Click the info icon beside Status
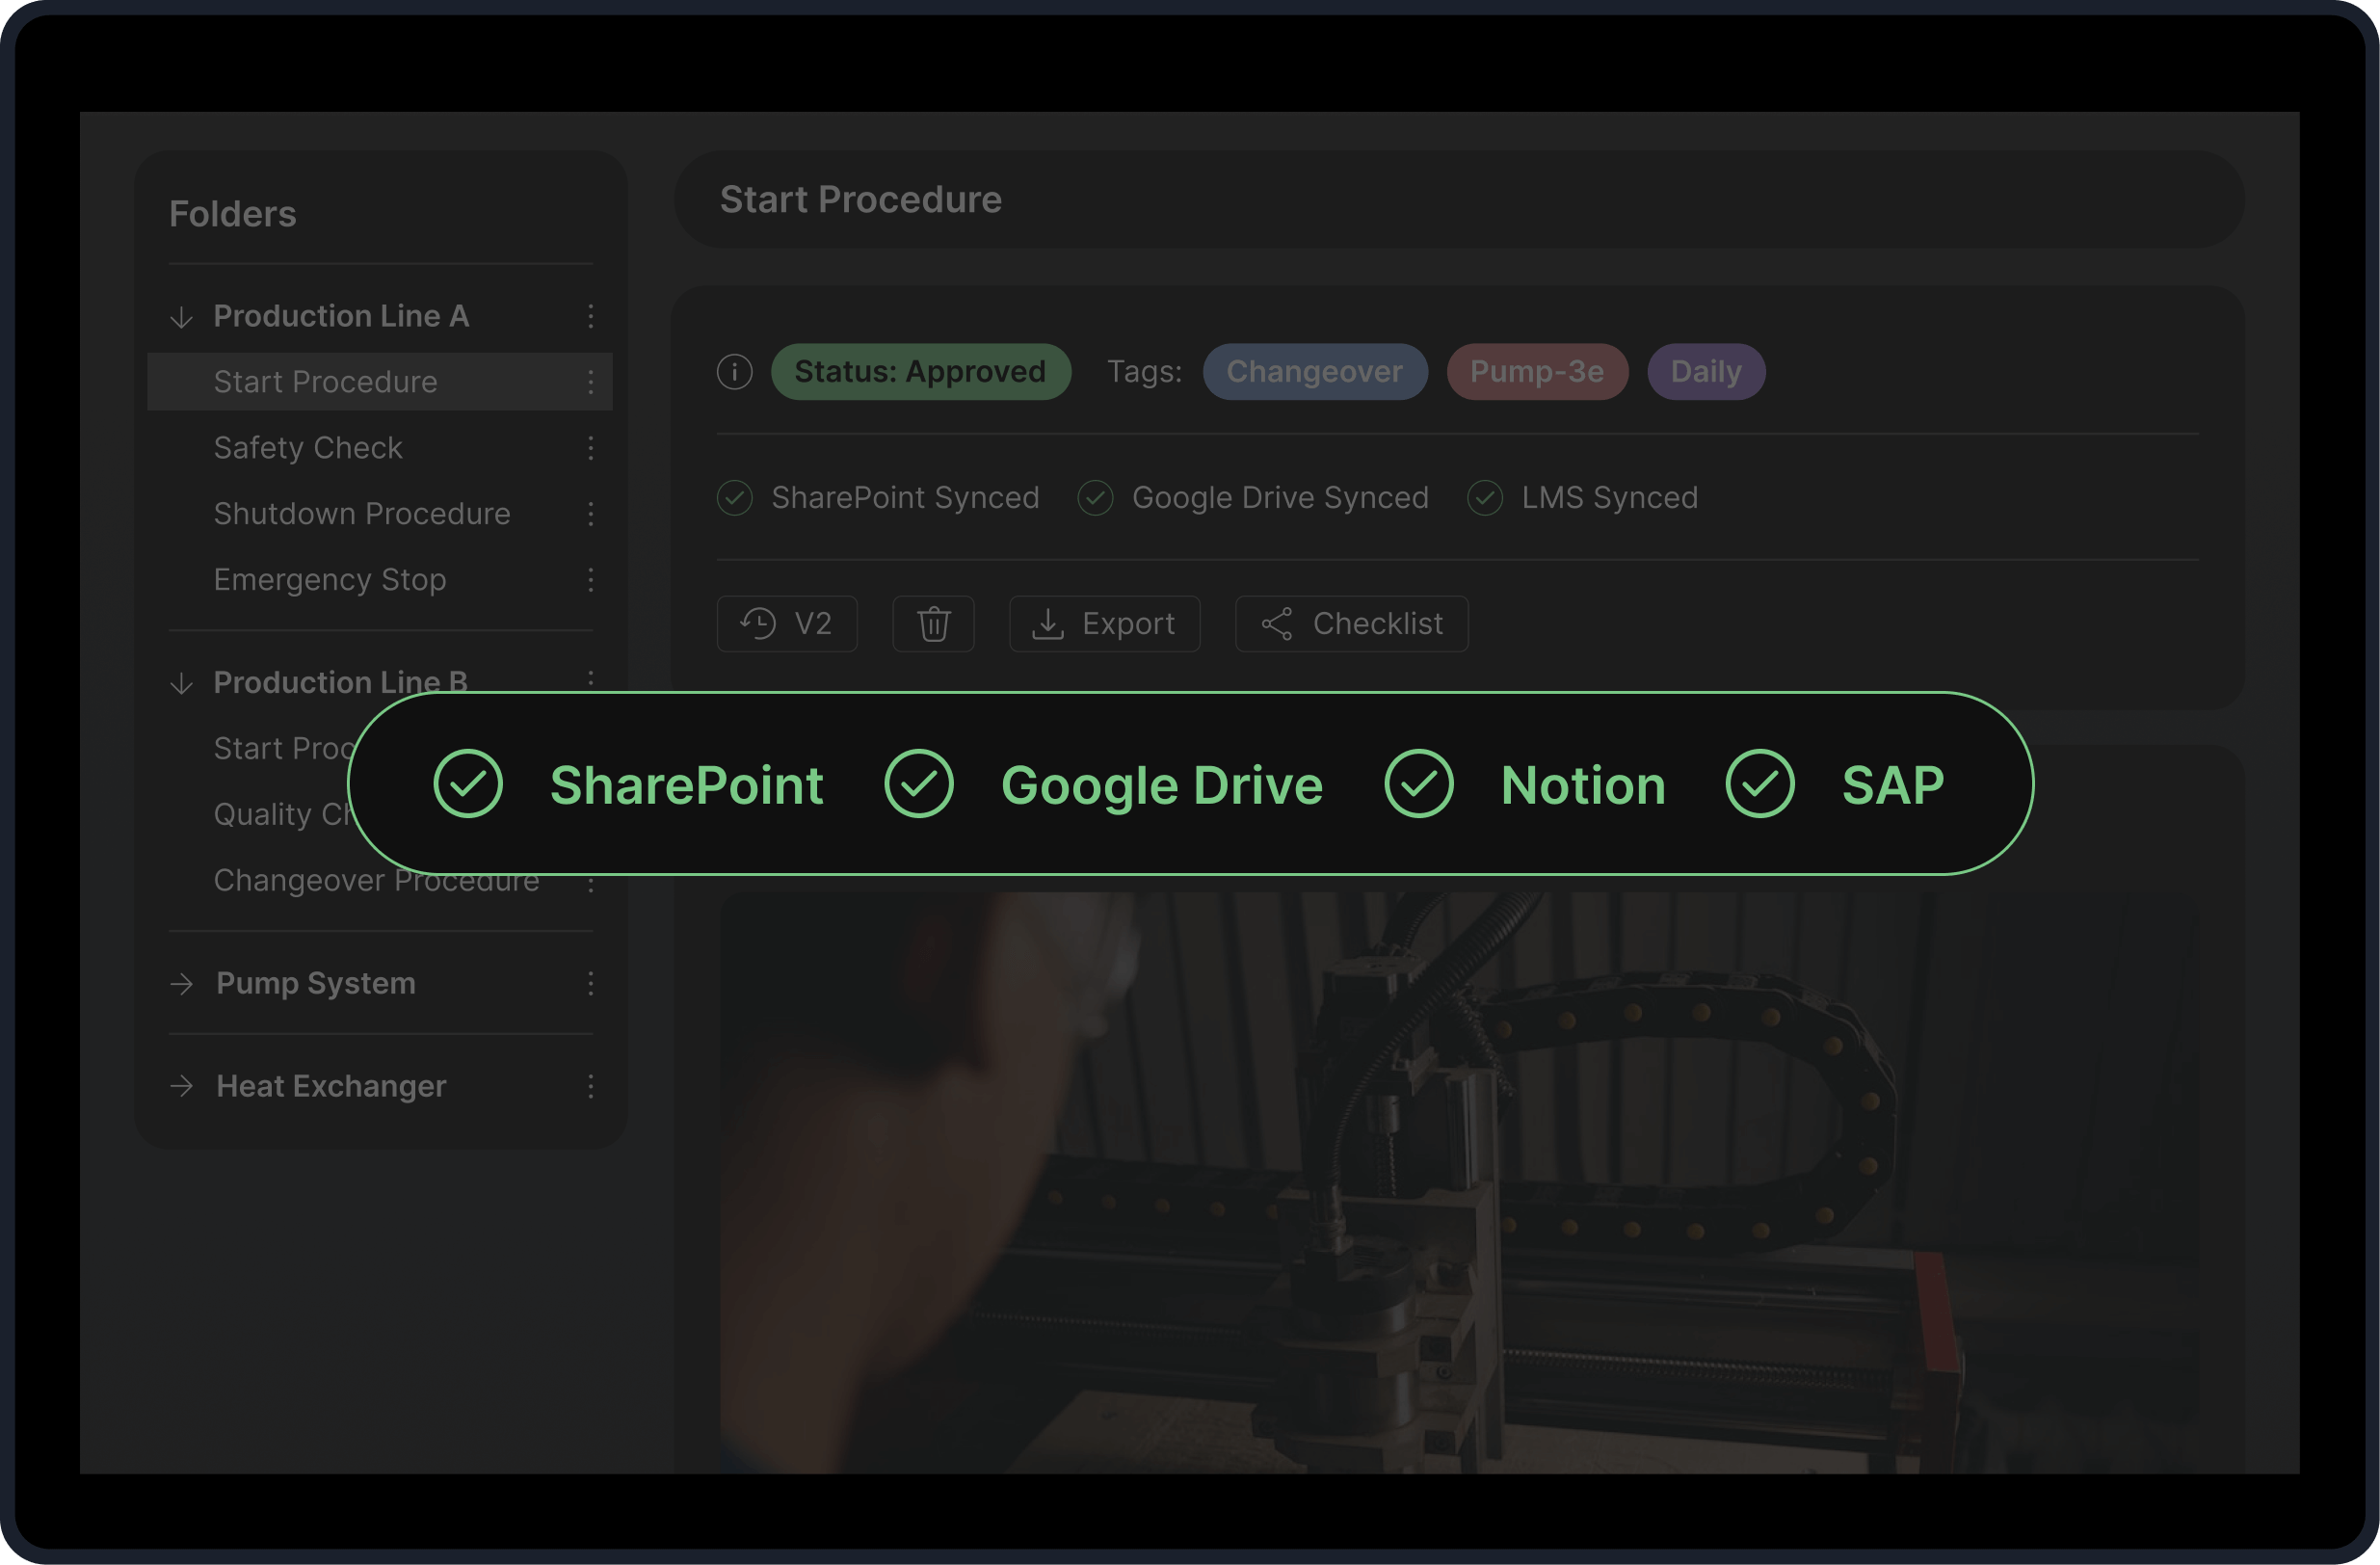The width and height of the screenshot is (2380, 1565). pyautogui.click(x=734, y=372)
